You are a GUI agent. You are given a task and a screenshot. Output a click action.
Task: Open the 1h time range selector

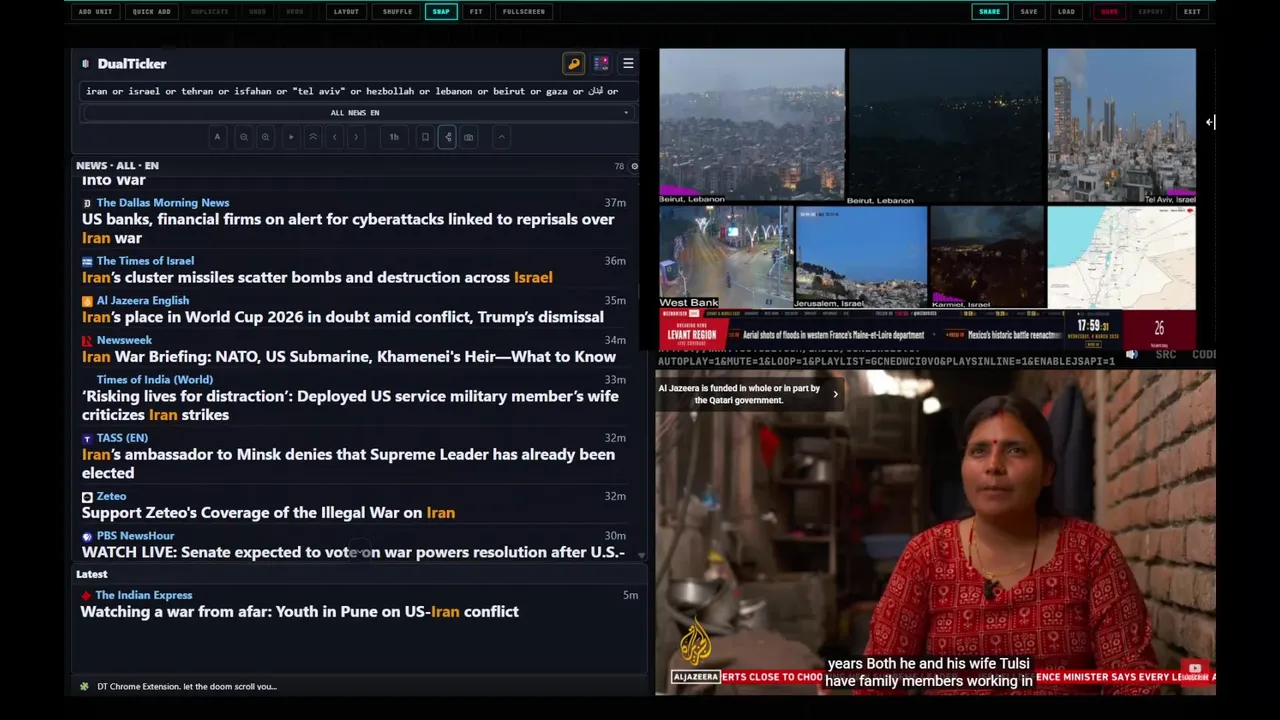click(x=394, y=137)
